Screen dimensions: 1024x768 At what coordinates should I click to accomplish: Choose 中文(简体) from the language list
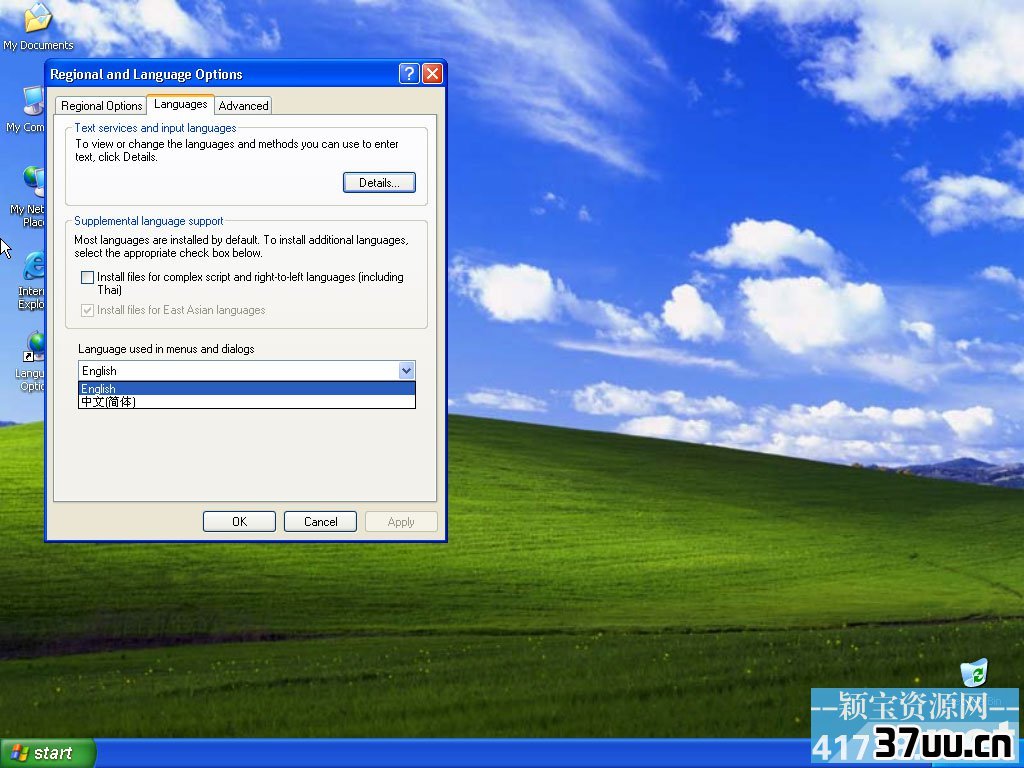247,402
